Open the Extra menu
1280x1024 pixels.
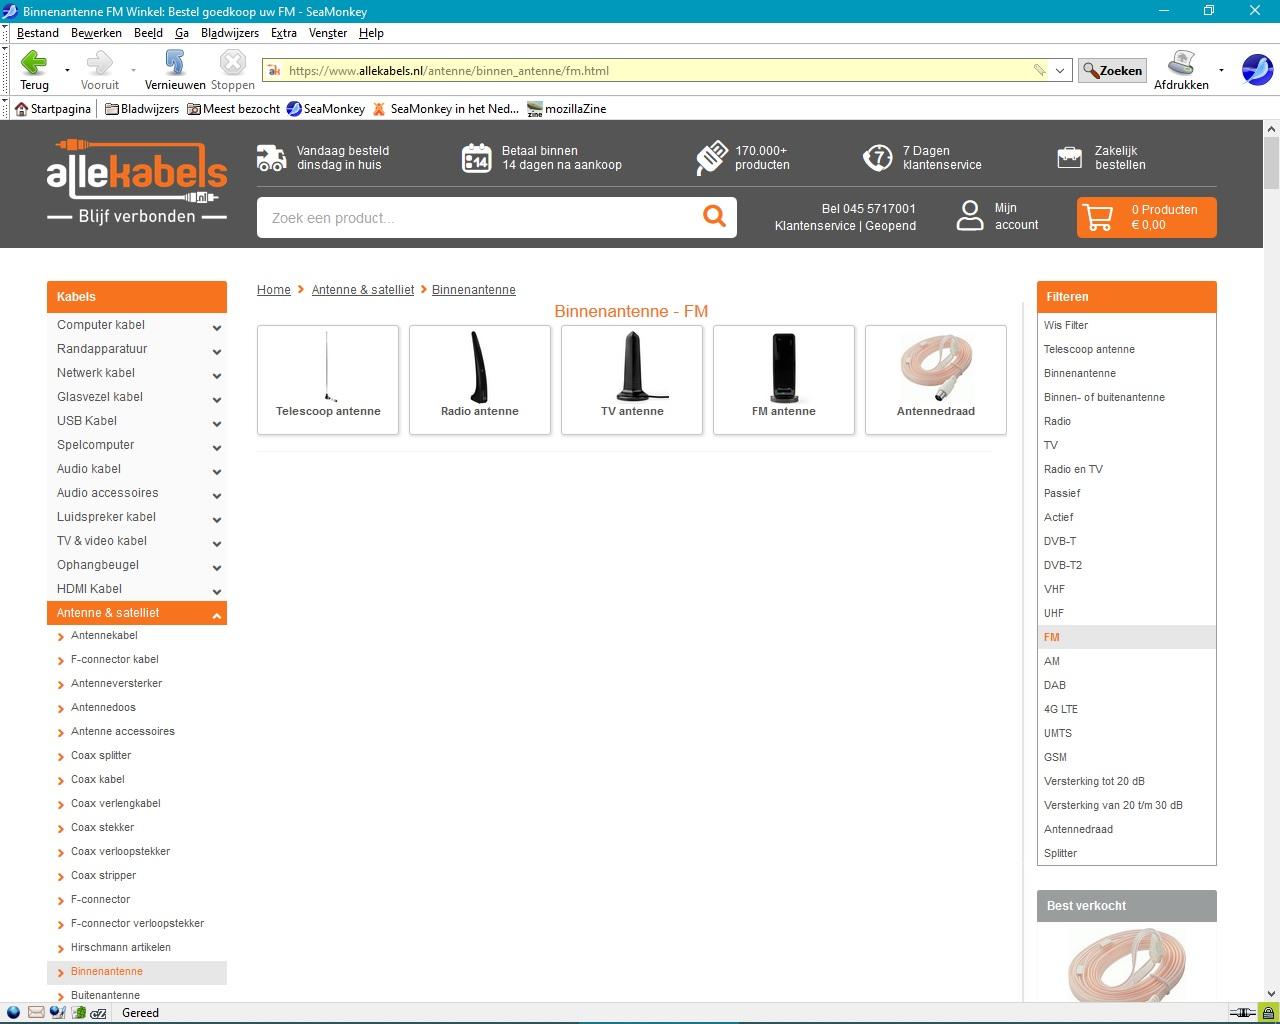(284, 32)
